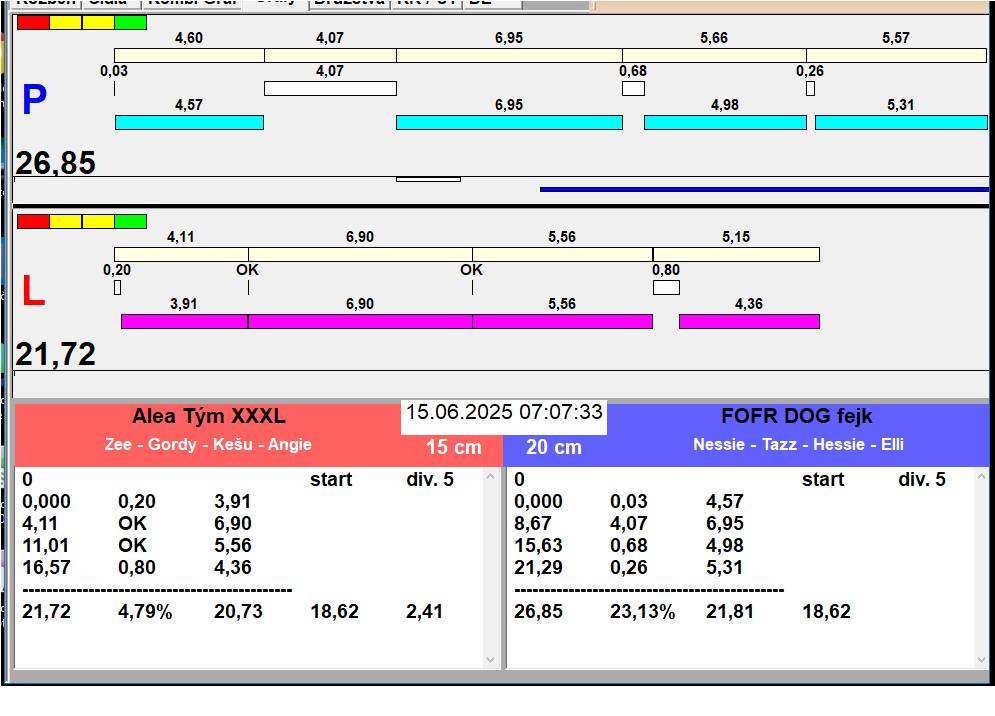The image size is (995, 716).
Task: Click the timestamp 15.06.2025 07:07:33 box
Action: coord(504,412)
